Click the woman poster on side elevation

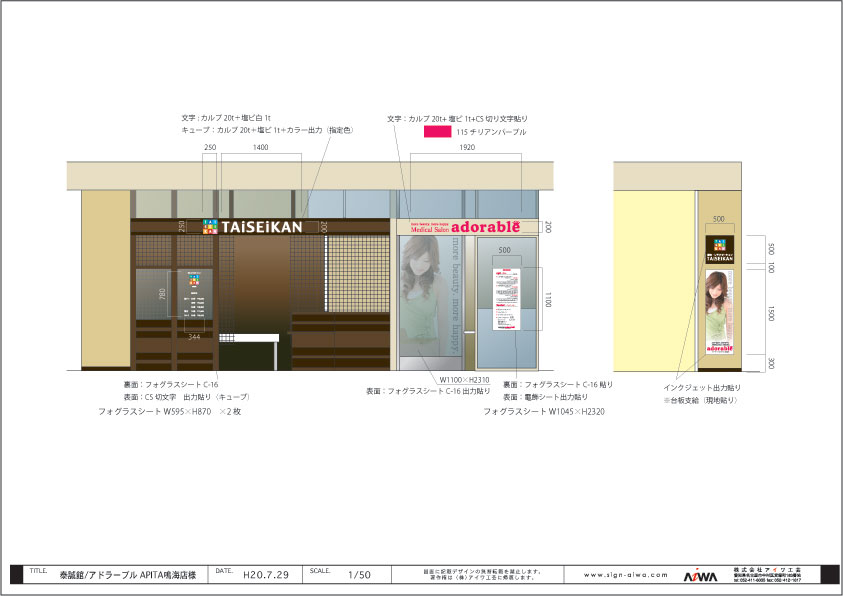coord(719,312)
